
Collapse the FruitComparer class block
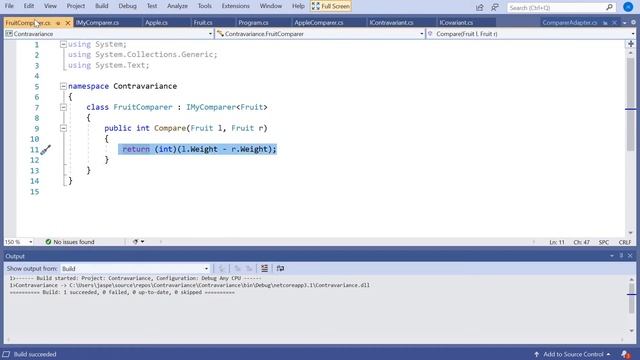[63, 107]
